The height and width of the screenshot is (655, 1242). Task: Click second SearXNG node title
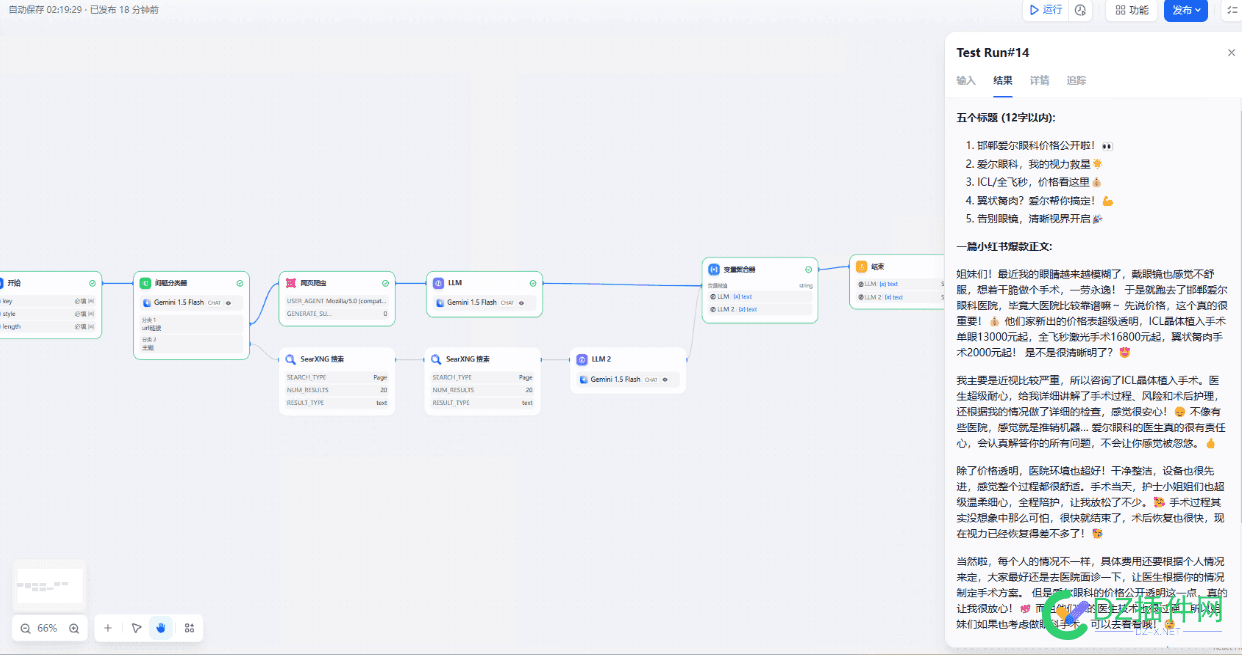tap(467, 358)
